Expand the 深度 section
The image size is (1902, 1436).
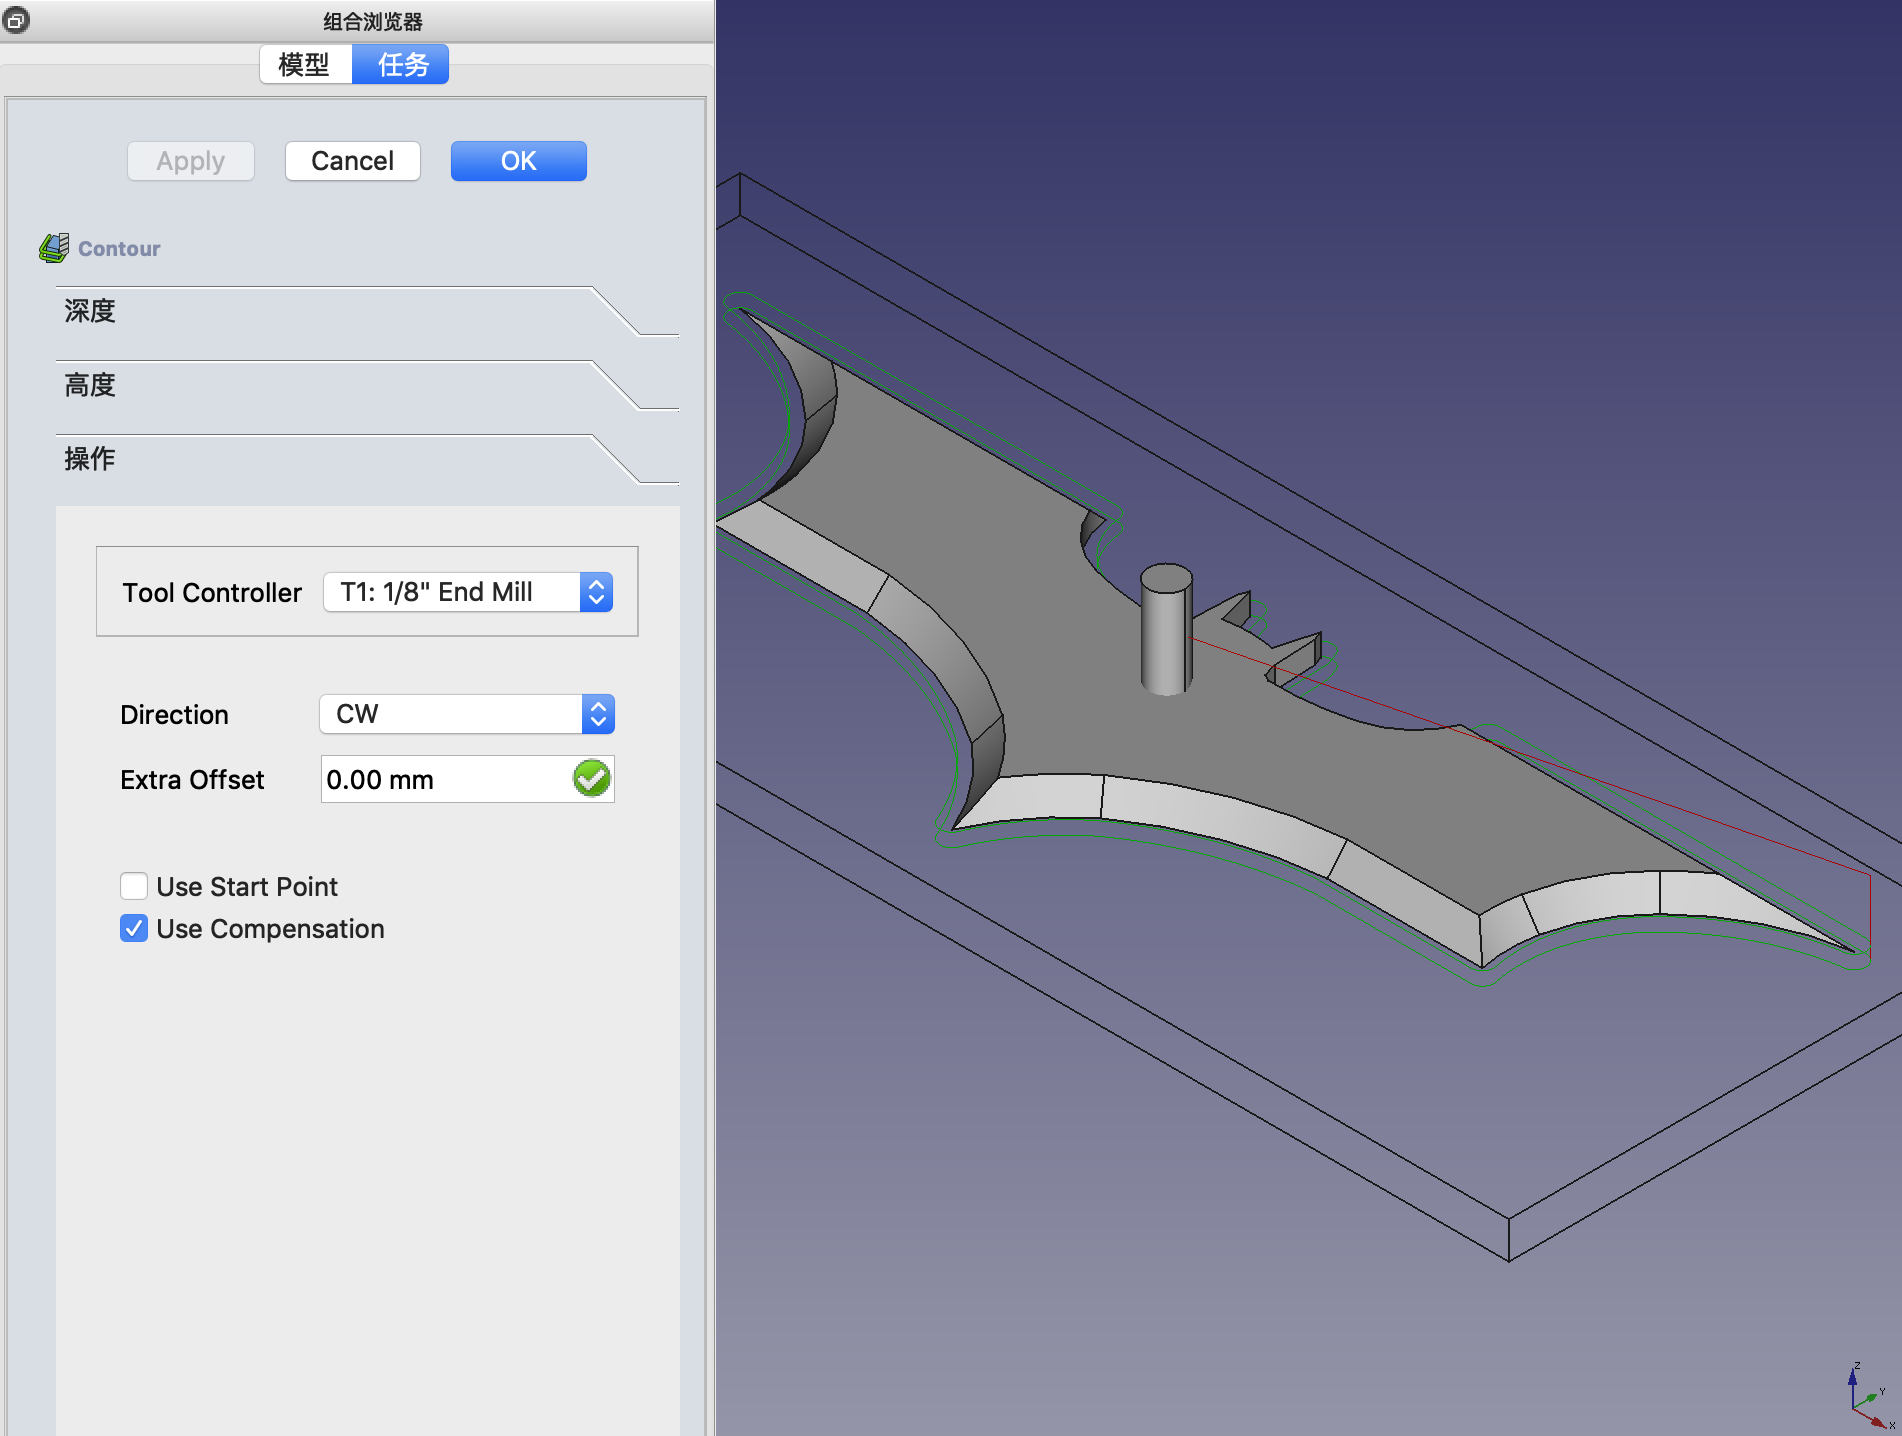click(x=90, y=312)
